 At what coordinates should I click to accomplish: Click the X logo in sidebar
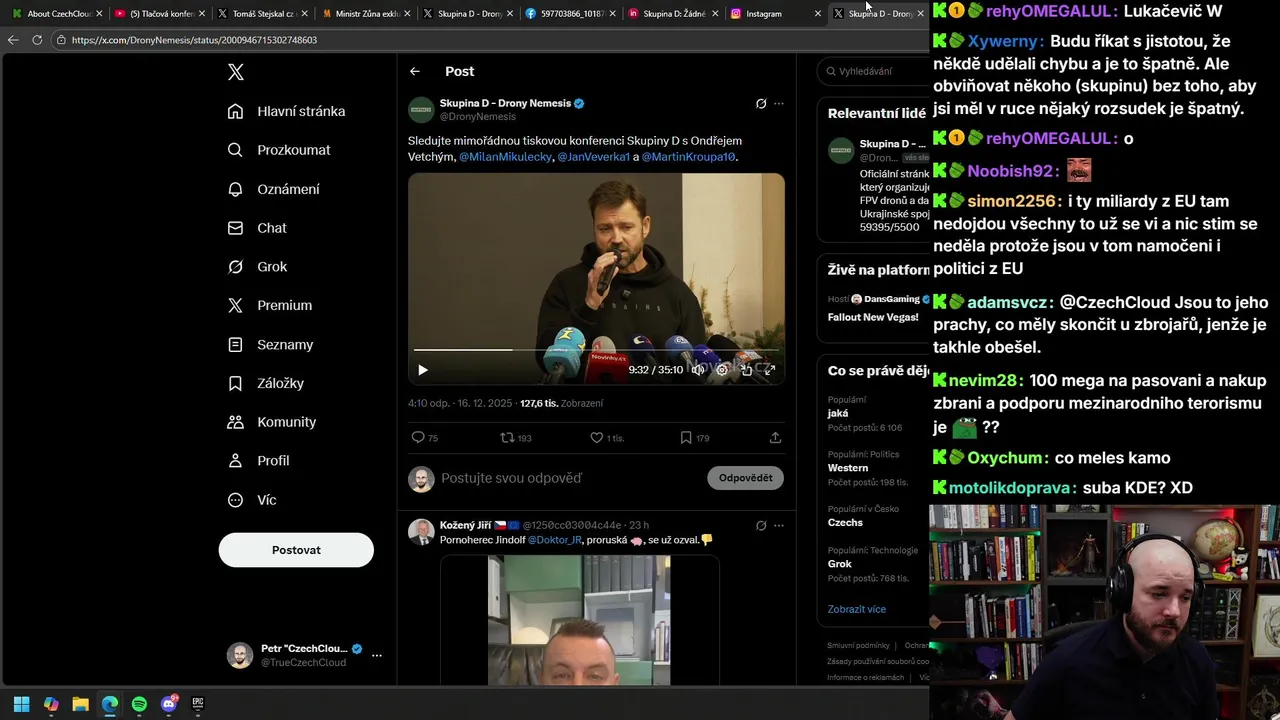pyautogui.click(x=235, y=72)
